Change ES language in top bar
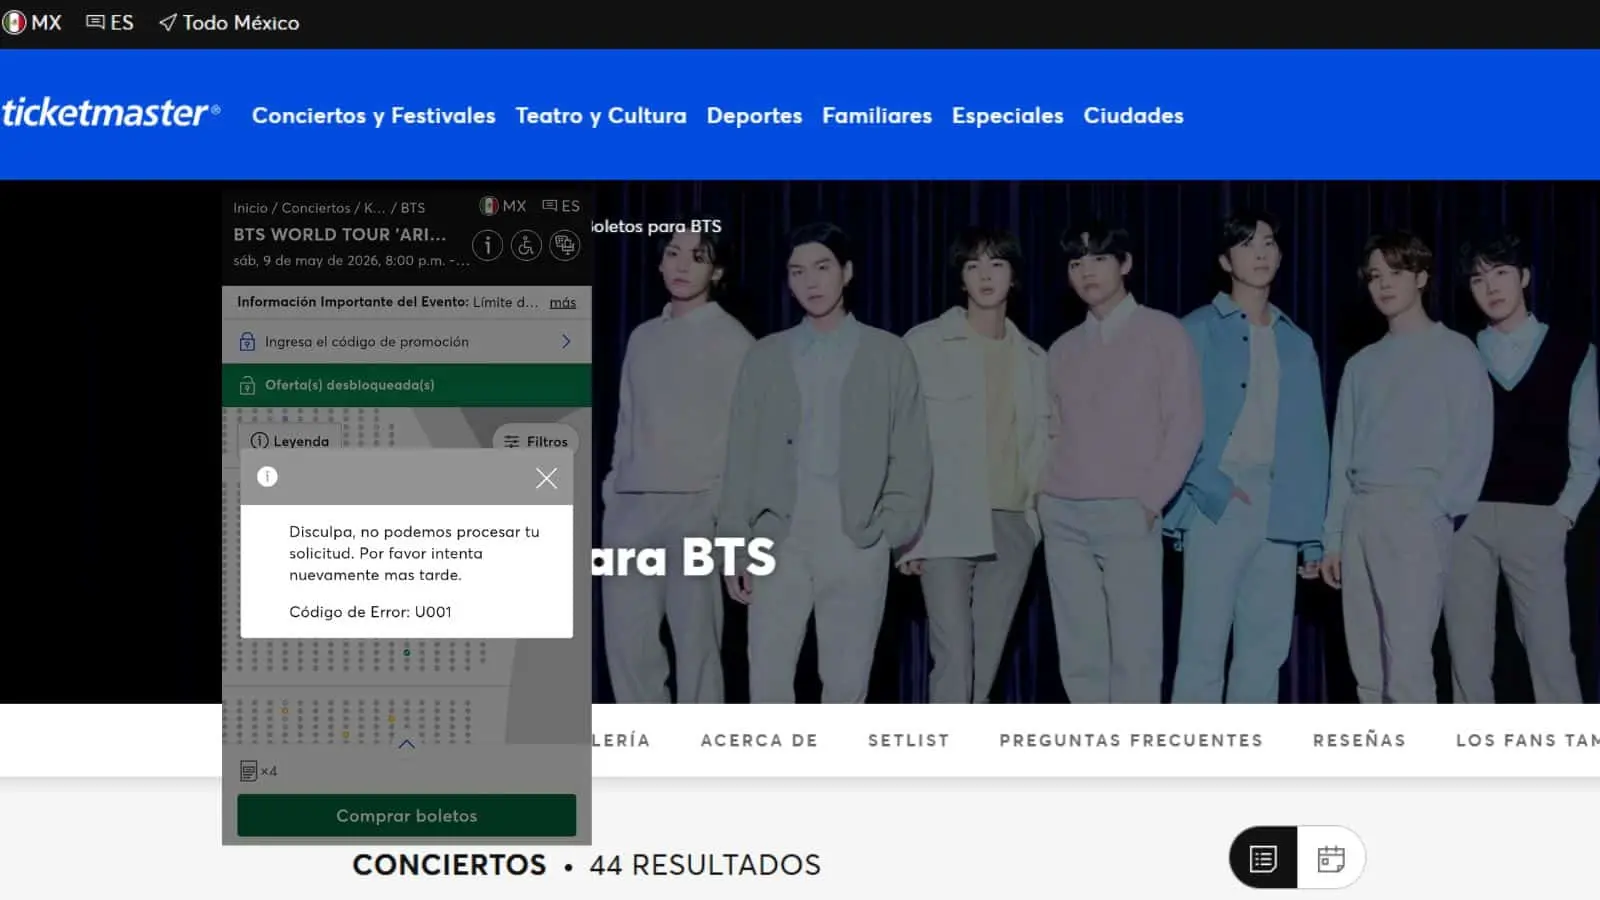This screenshot has height=900, width=1600. click(110, 22)
